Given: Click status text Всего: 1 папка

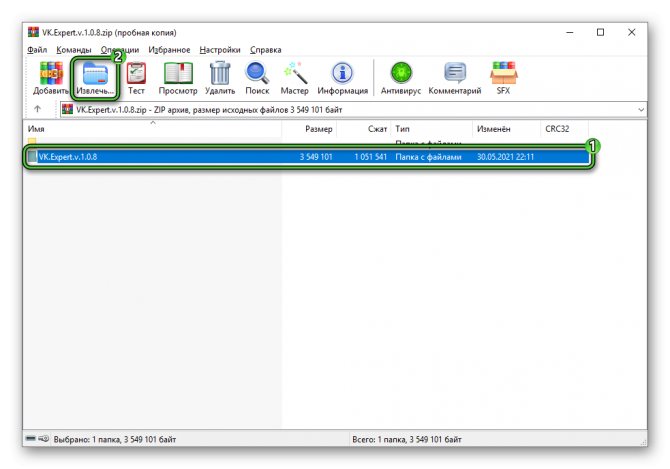Looking at the screenshot, I should point(407,439).
